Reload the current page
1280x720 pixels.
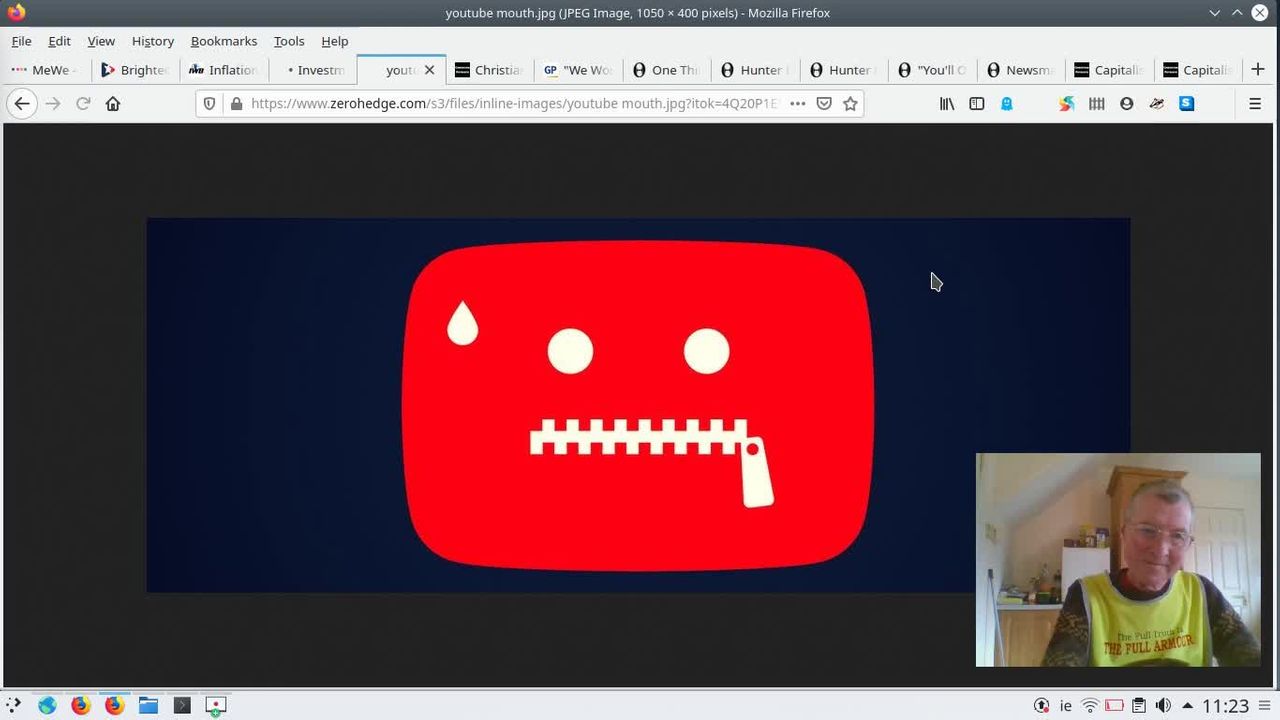(83, 104)
